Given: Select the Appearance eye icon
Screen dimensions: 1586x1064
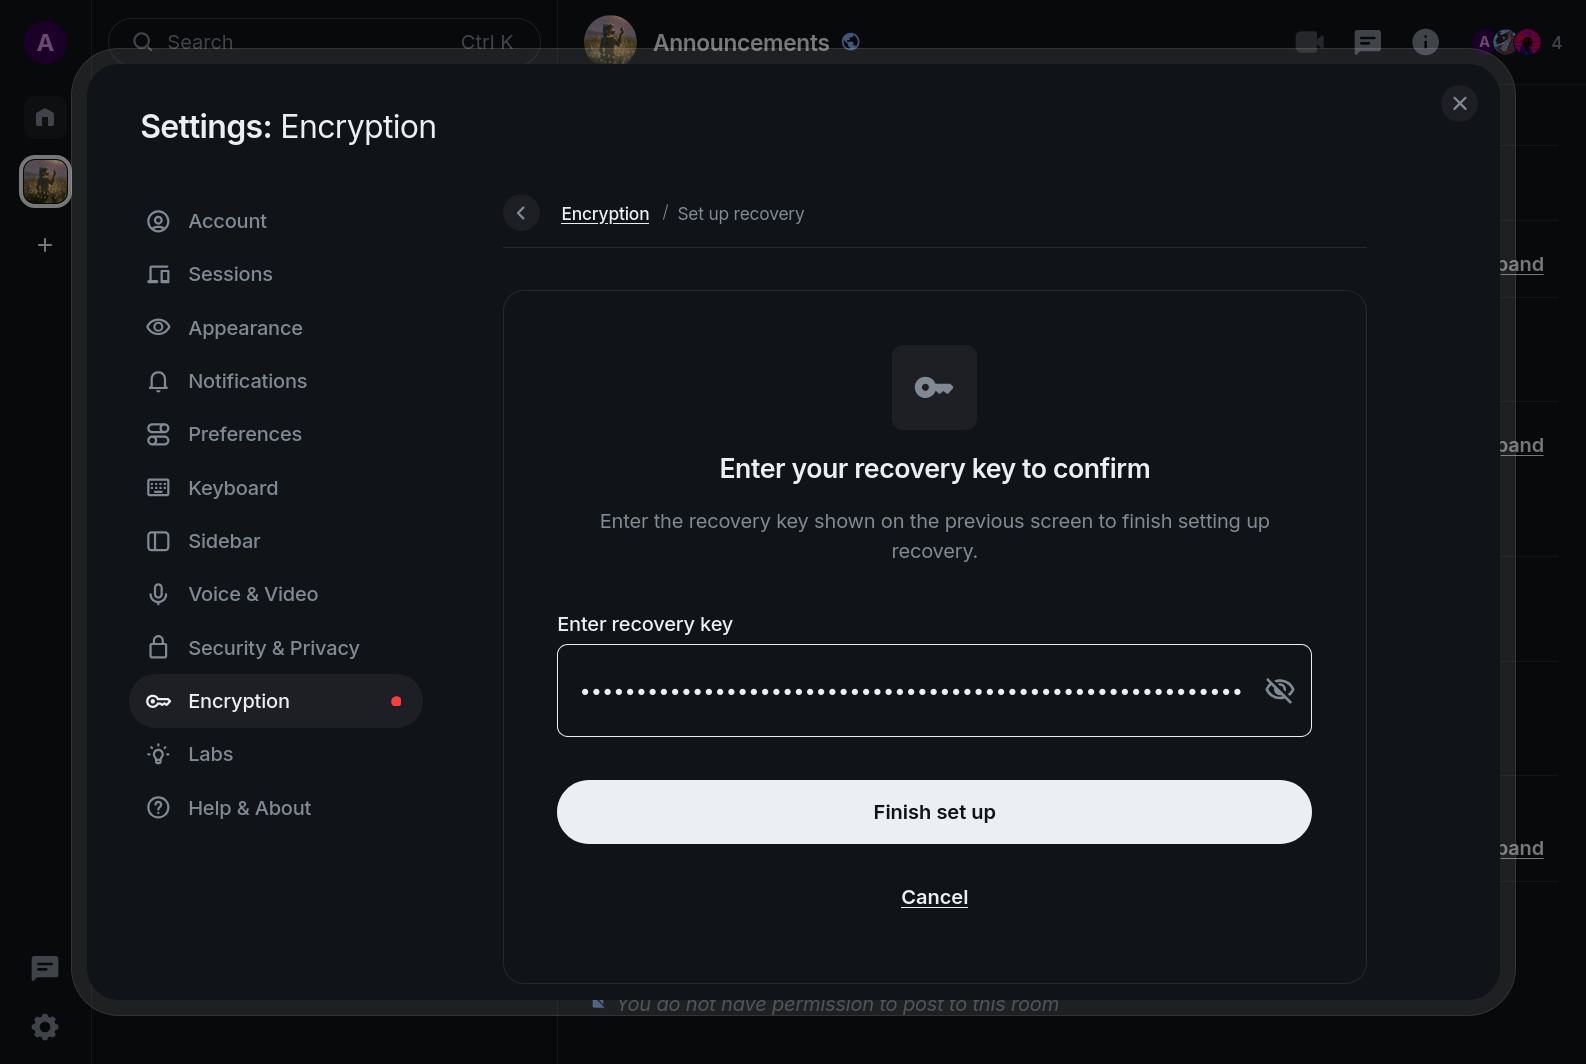Looking at the screenshot, I should coord(158,328).
